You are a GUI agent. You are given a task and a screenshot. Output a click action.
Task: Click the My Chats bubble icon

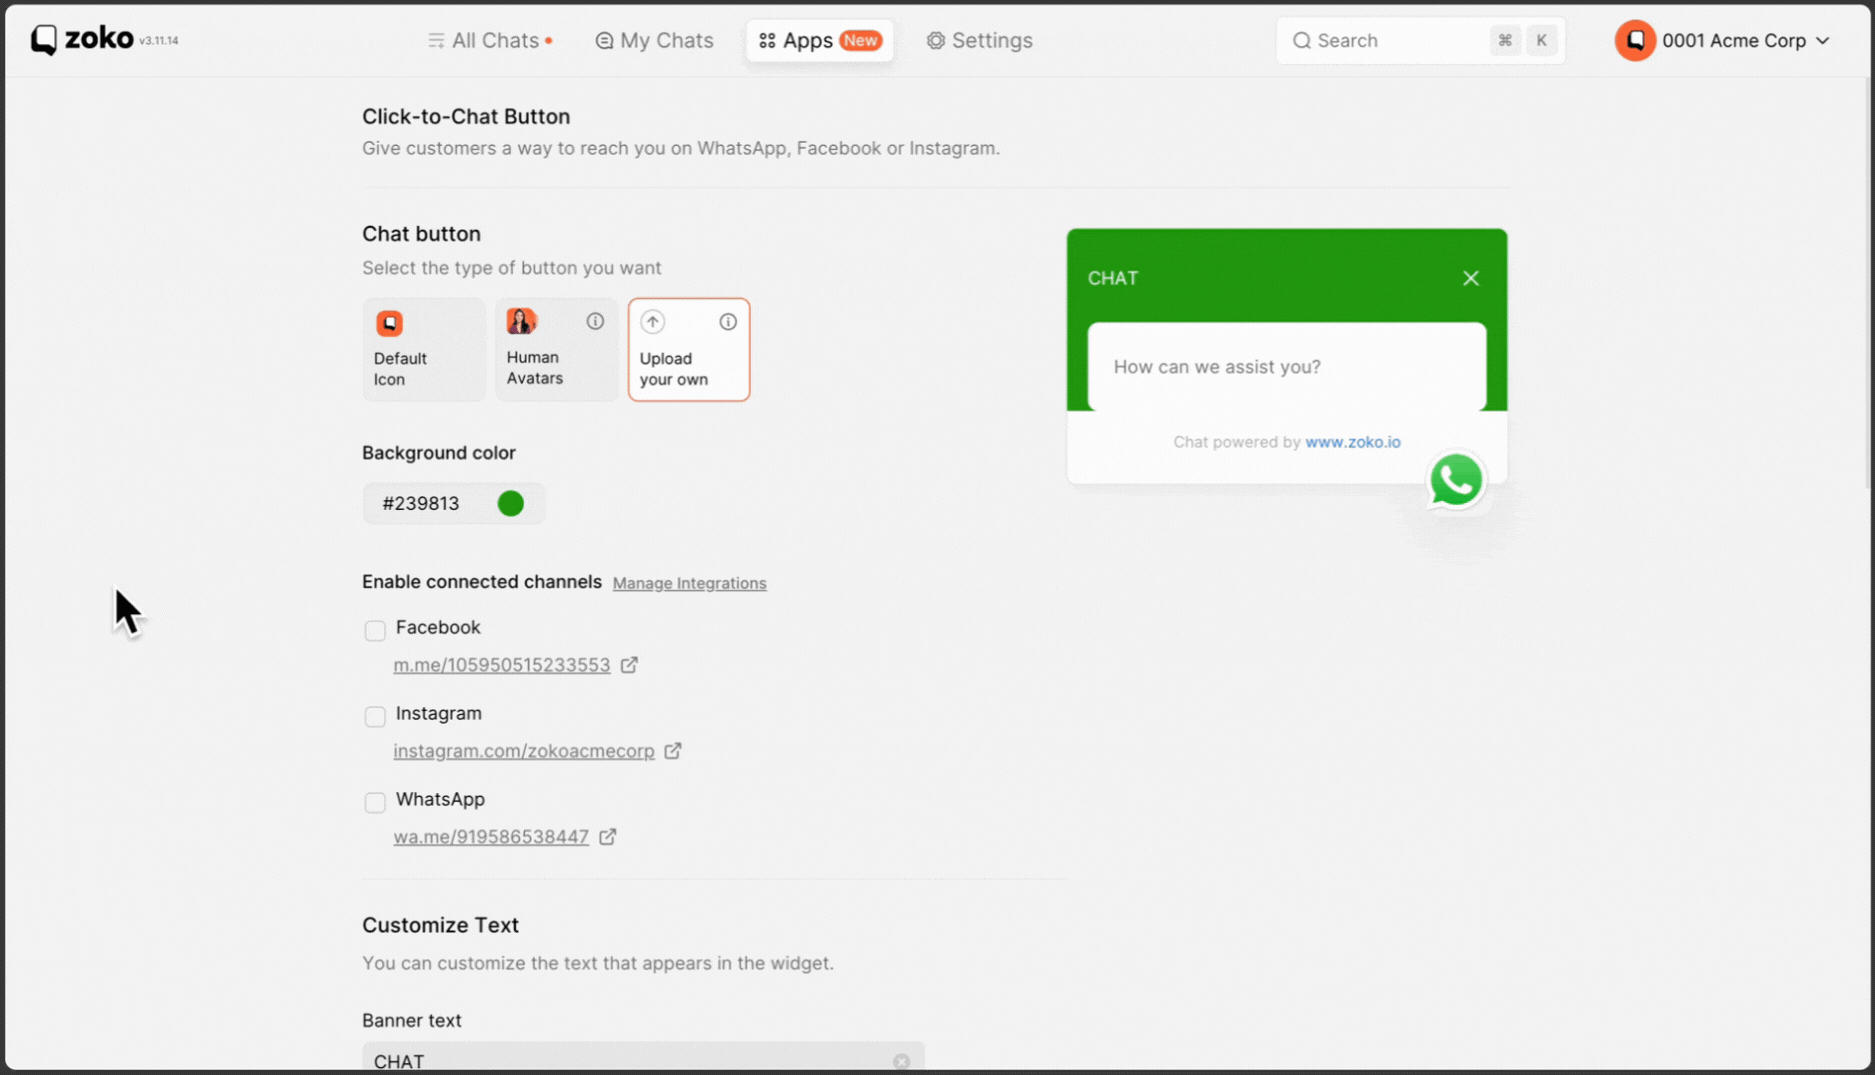(604, 40)
